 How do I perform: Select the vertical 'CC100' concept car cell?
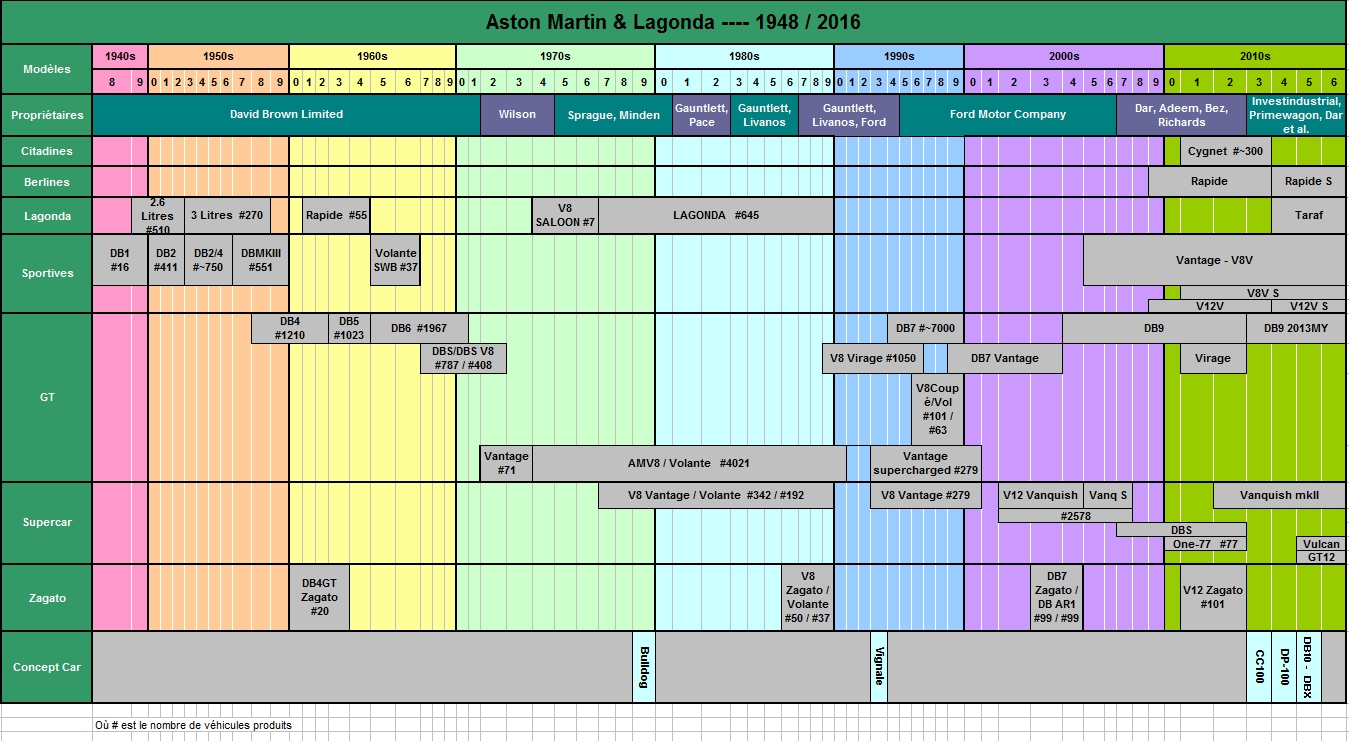(x=1259, y=667)
